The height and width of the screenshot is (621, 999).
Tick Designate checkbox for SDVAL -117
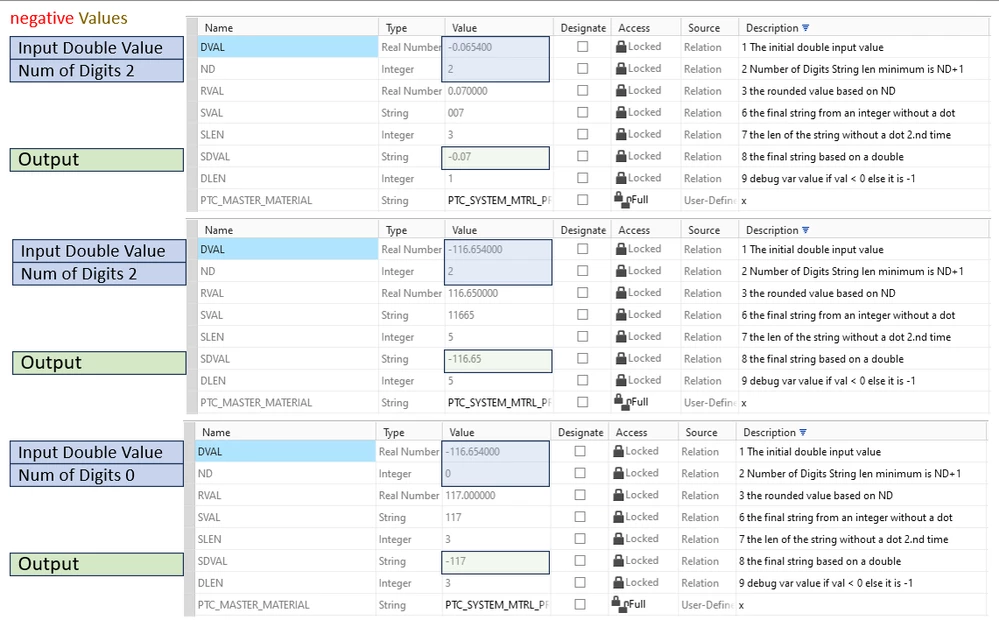(x=580, y=560)
